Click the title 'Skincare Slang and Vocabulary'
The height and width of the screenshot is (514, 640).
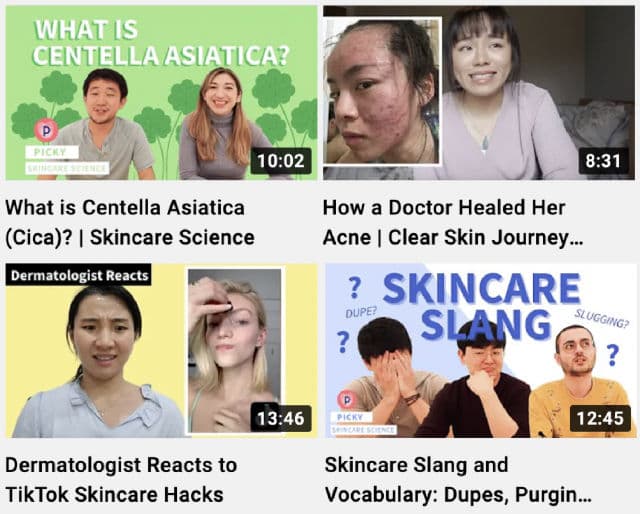click(x=458, y=480)
